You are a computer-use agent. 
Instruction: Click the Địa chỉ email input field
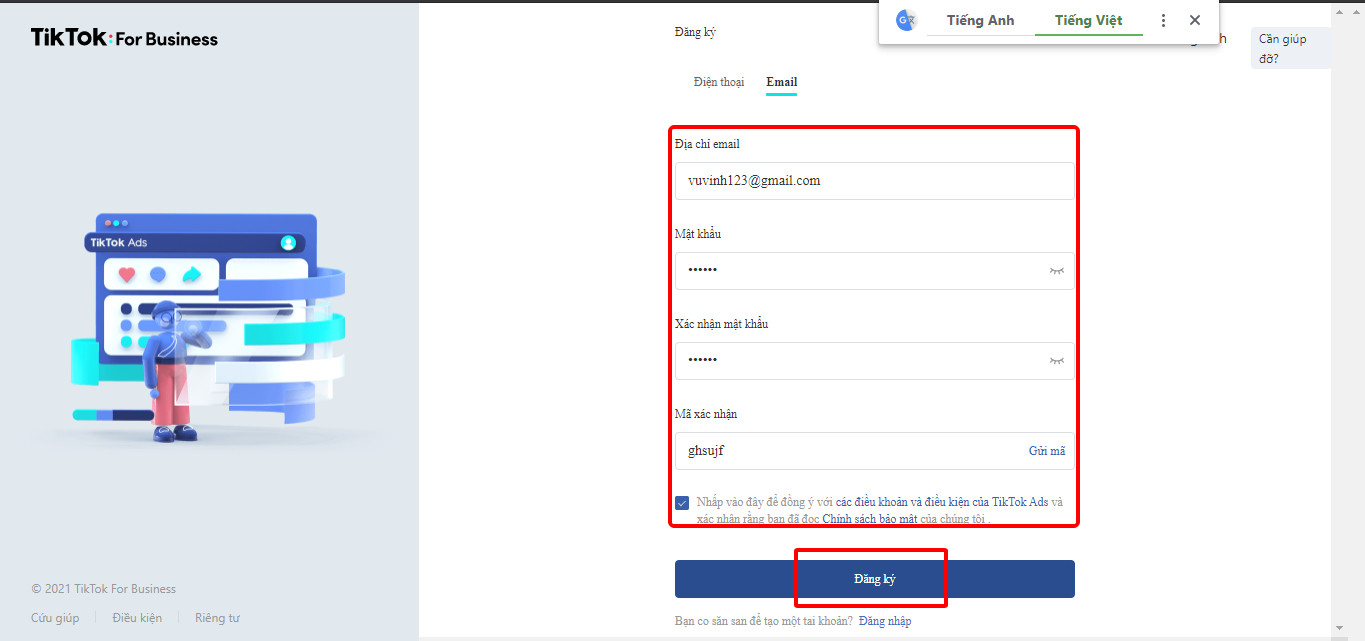(x=874, y=181)
